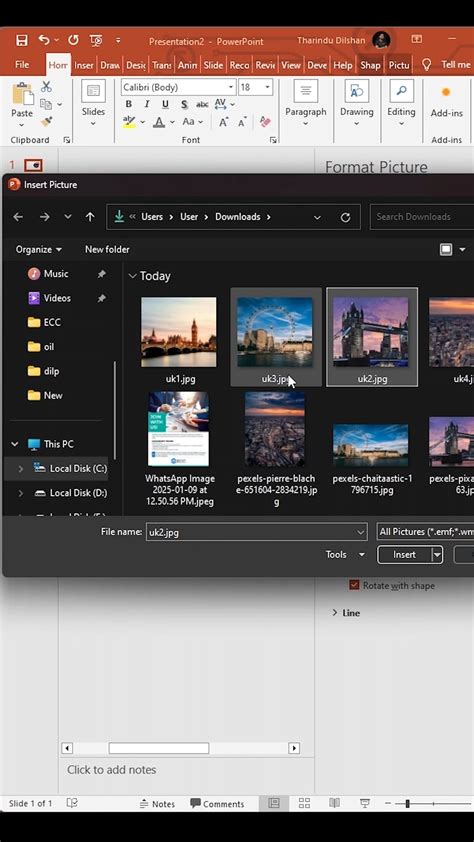
Task: Open the Calibri (Body) font name dropdown
Action: tap(231, 87)
